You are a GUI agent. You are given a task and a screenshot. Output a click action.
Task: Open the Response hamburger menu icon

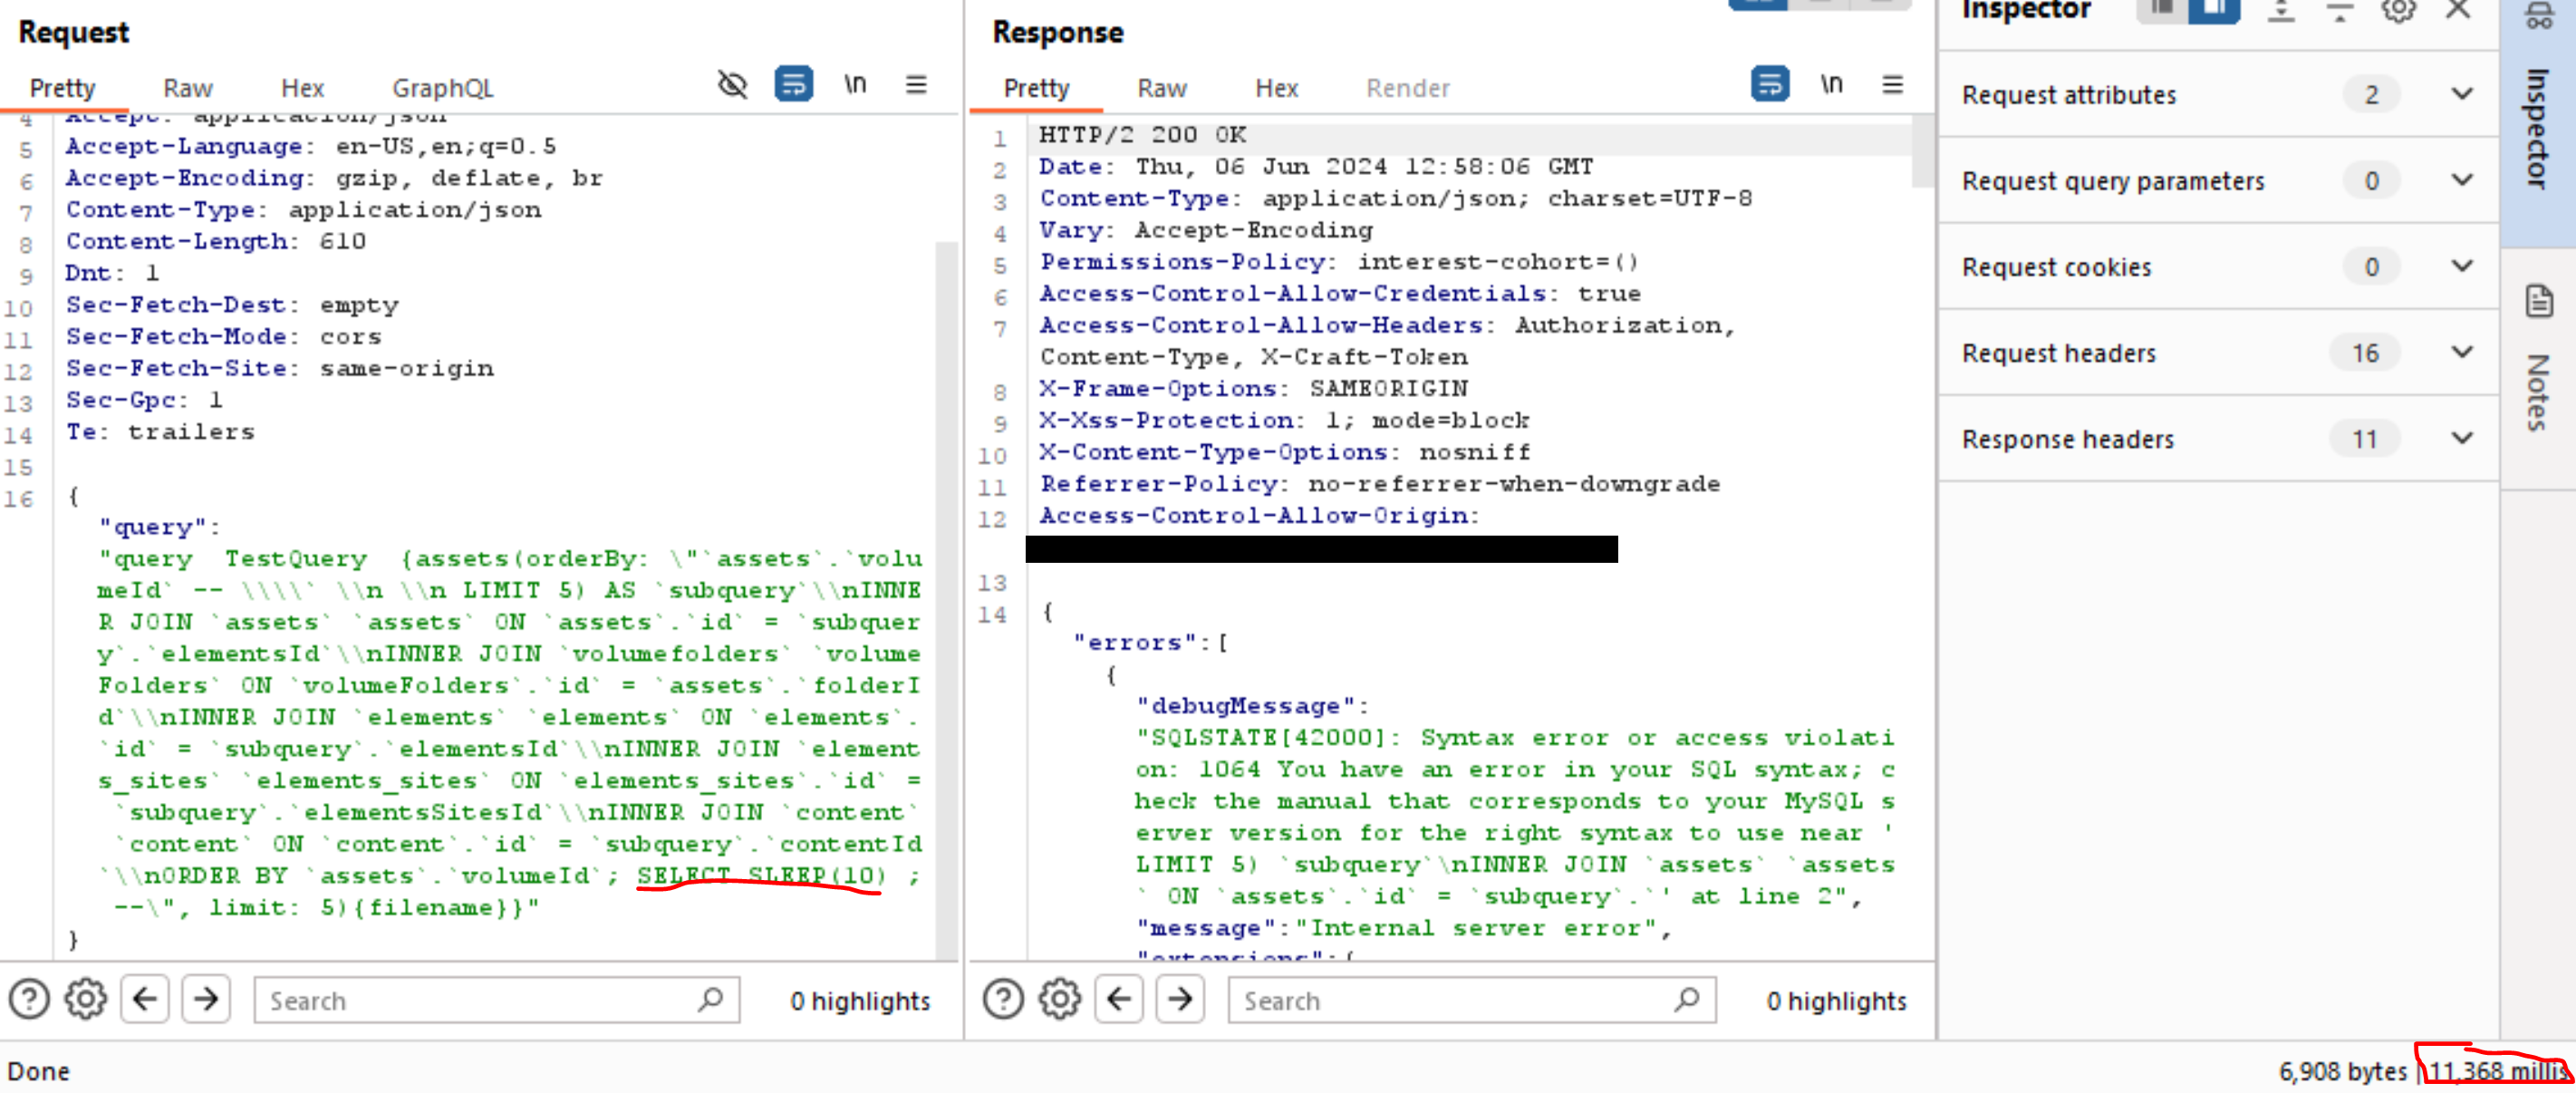tap(1891, 85)
